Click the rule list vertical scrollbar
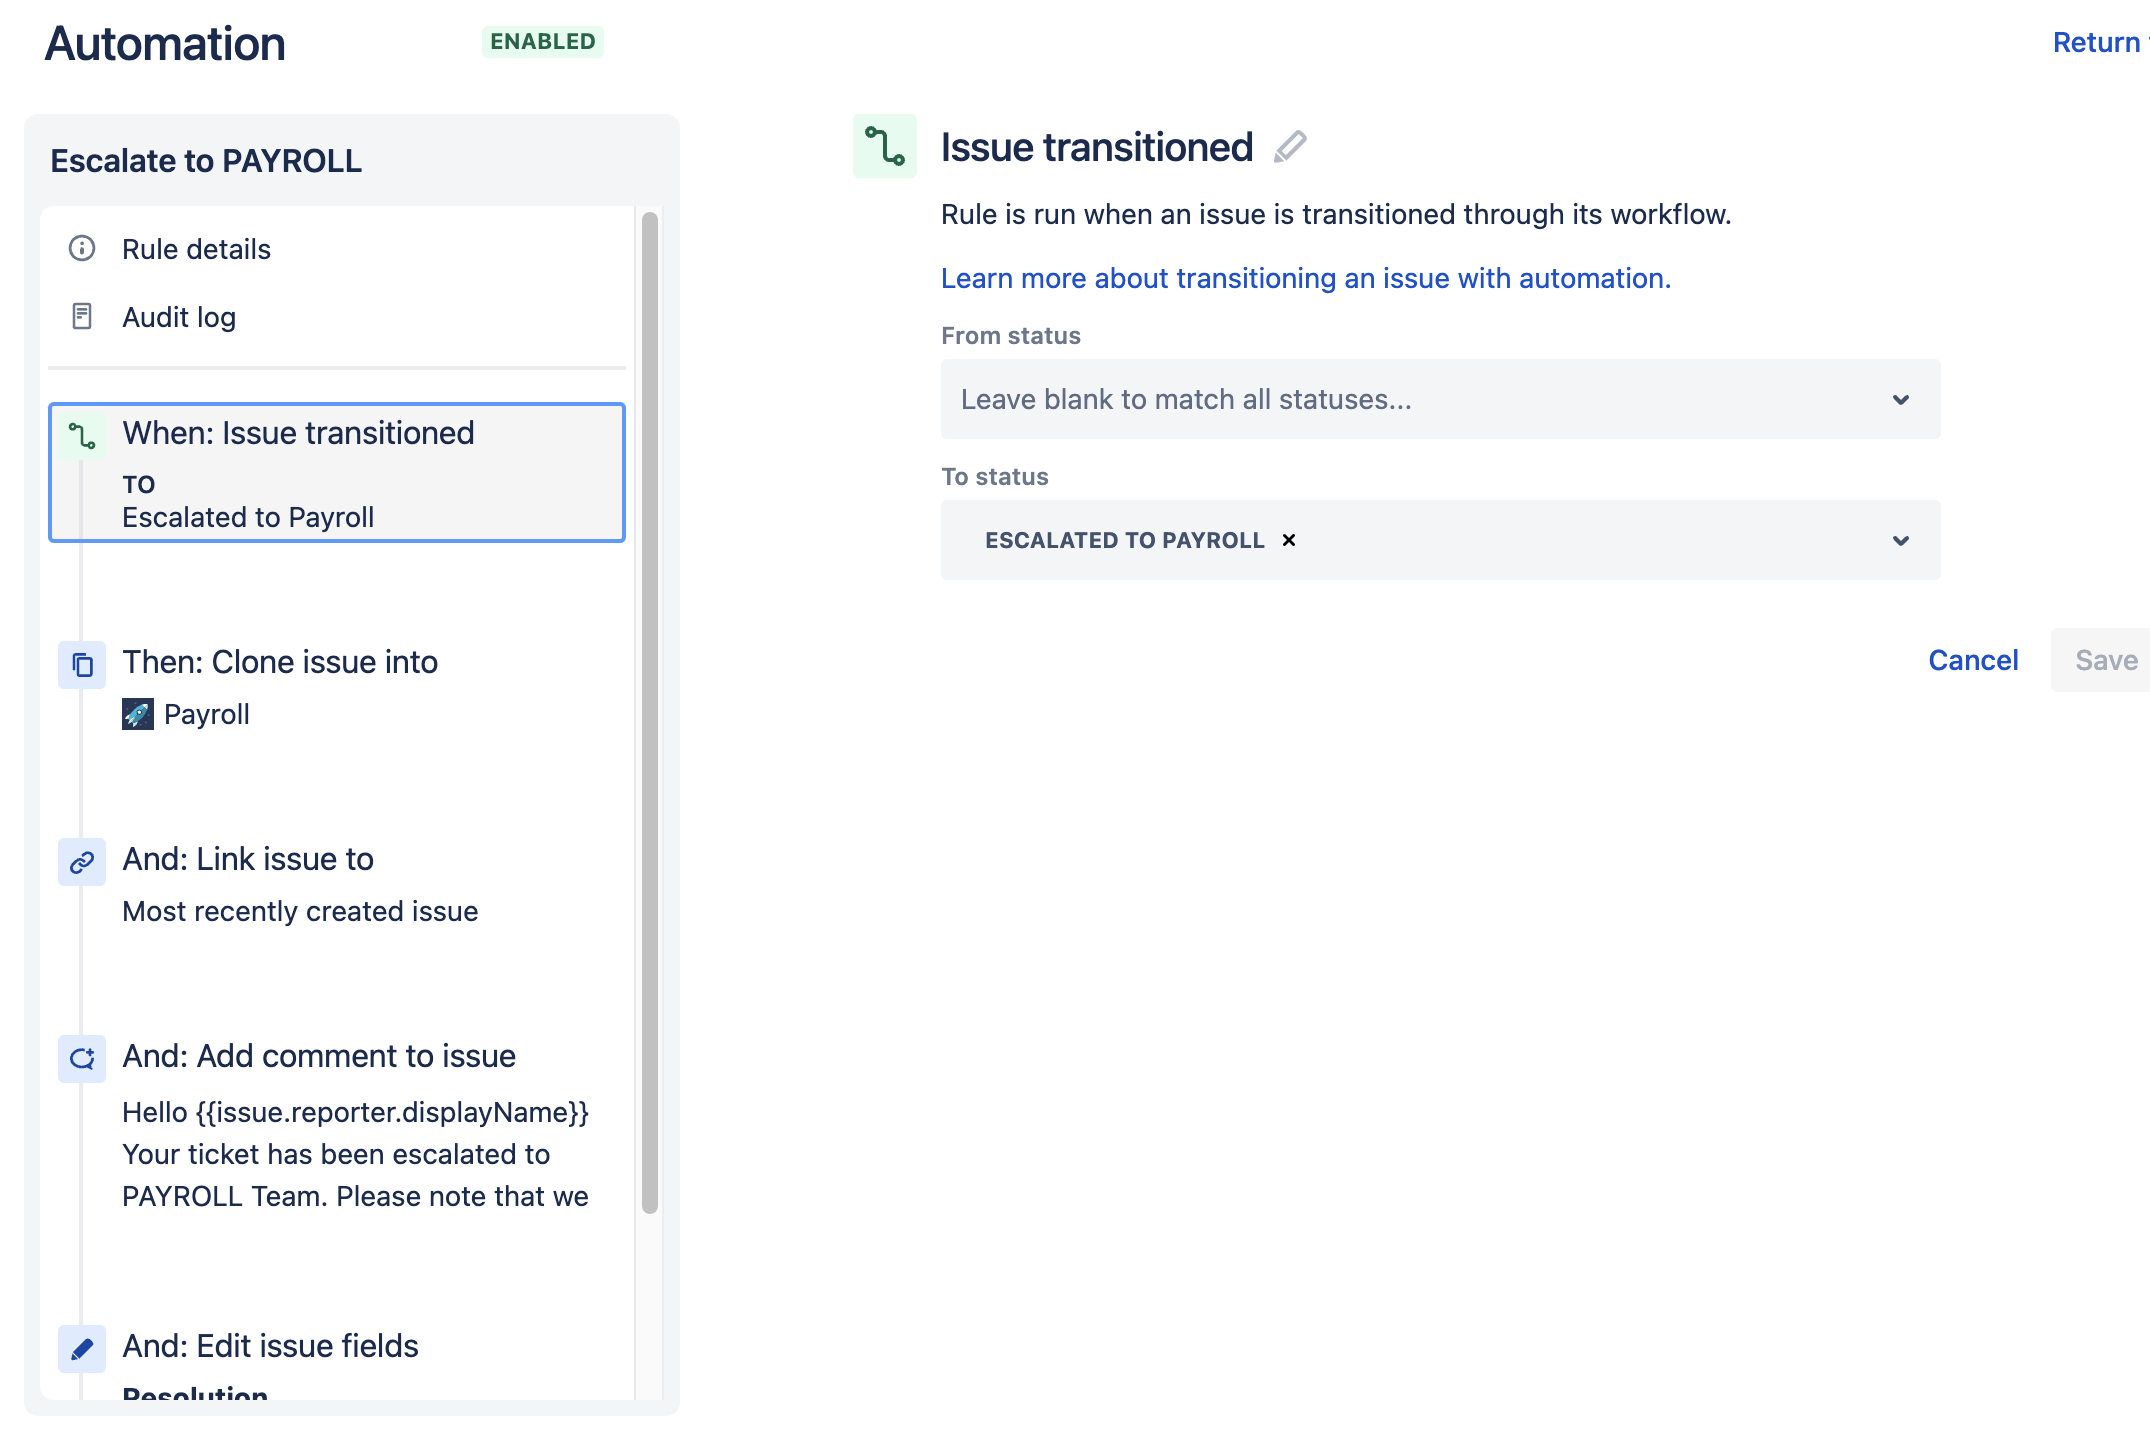 pos(650,712)
